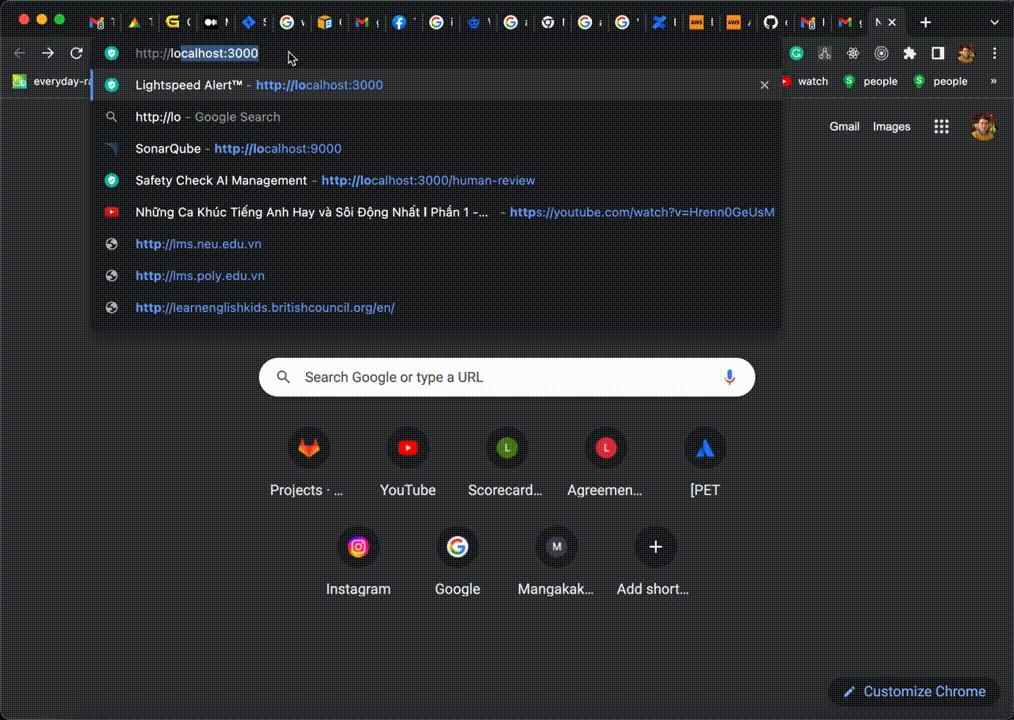Pick the Safety Check AI Management suggestion
1014x720 pixels.
click(435, 180)
